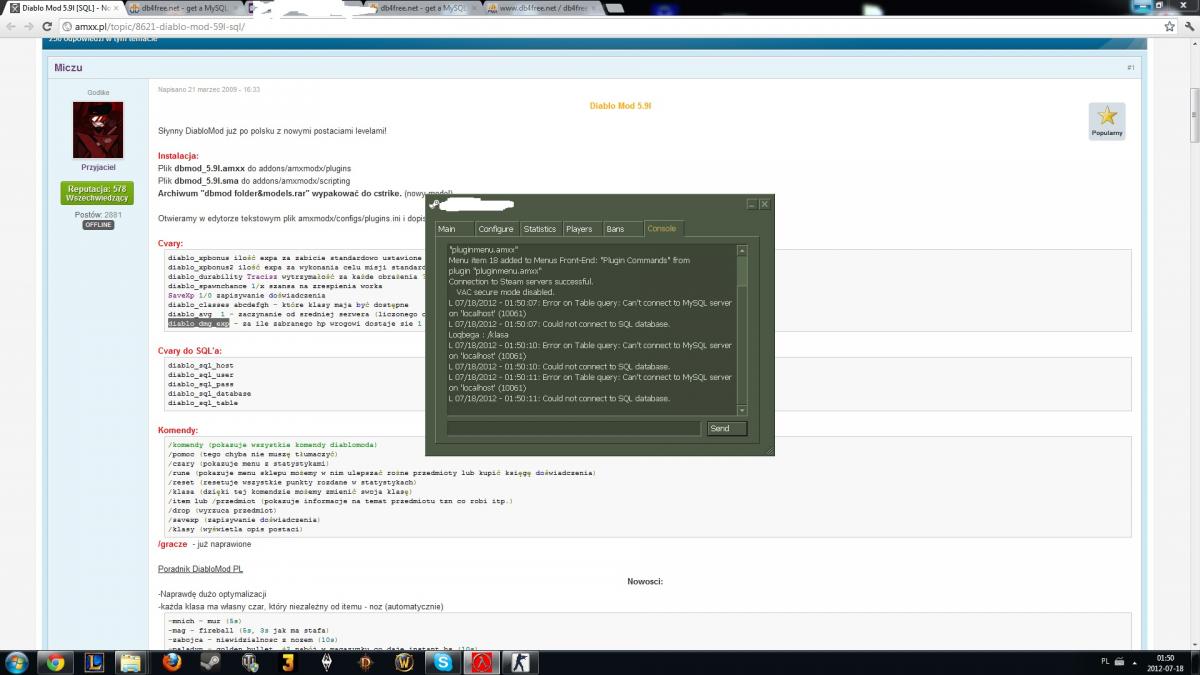Click the PL language indicator in the tray
The image size is (1200, 675).
tap(1105, 662)
